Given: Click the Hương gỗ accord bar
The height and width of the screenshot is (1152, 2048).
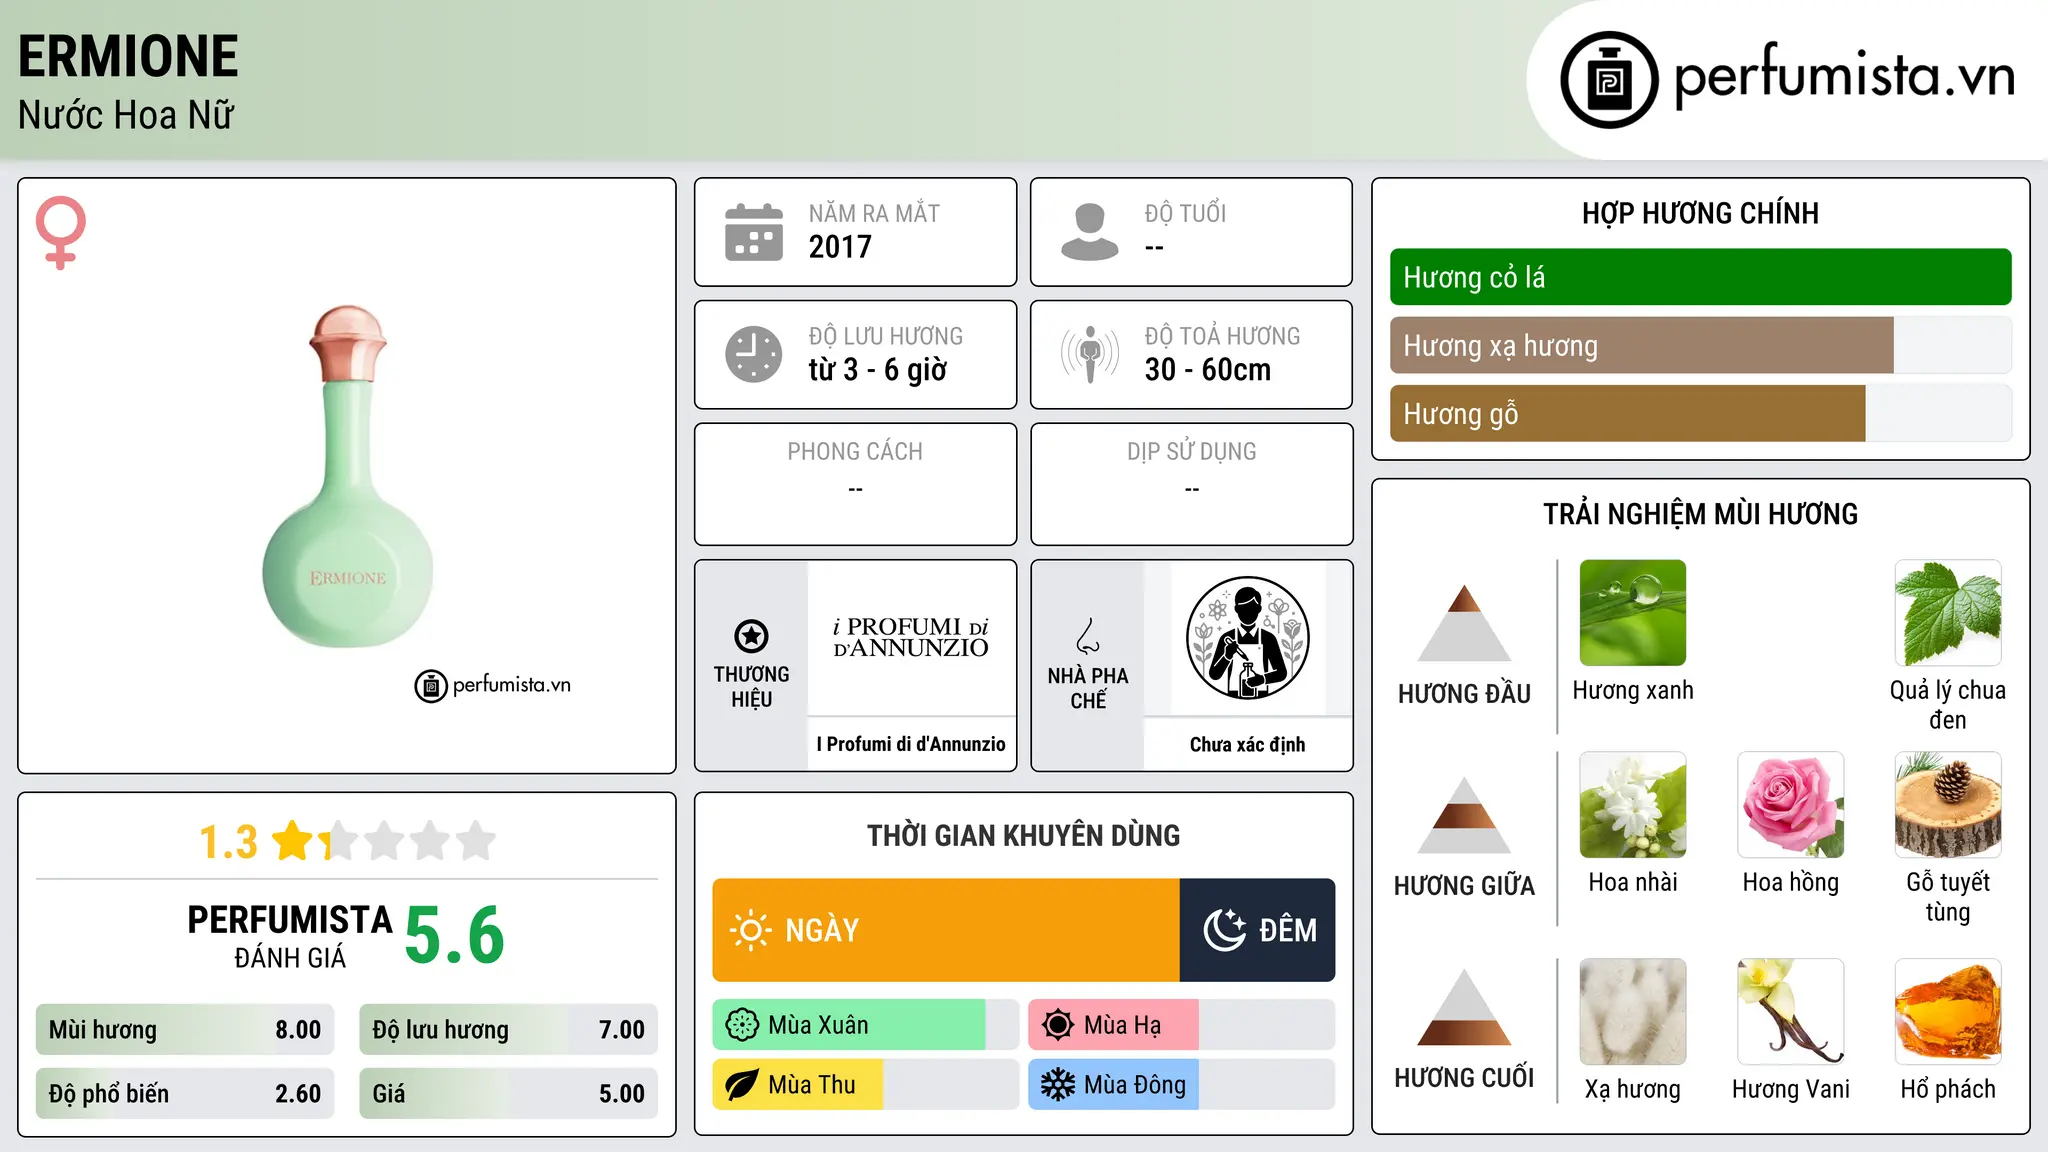Looking at the screenshot, I should pos(1700,413).
